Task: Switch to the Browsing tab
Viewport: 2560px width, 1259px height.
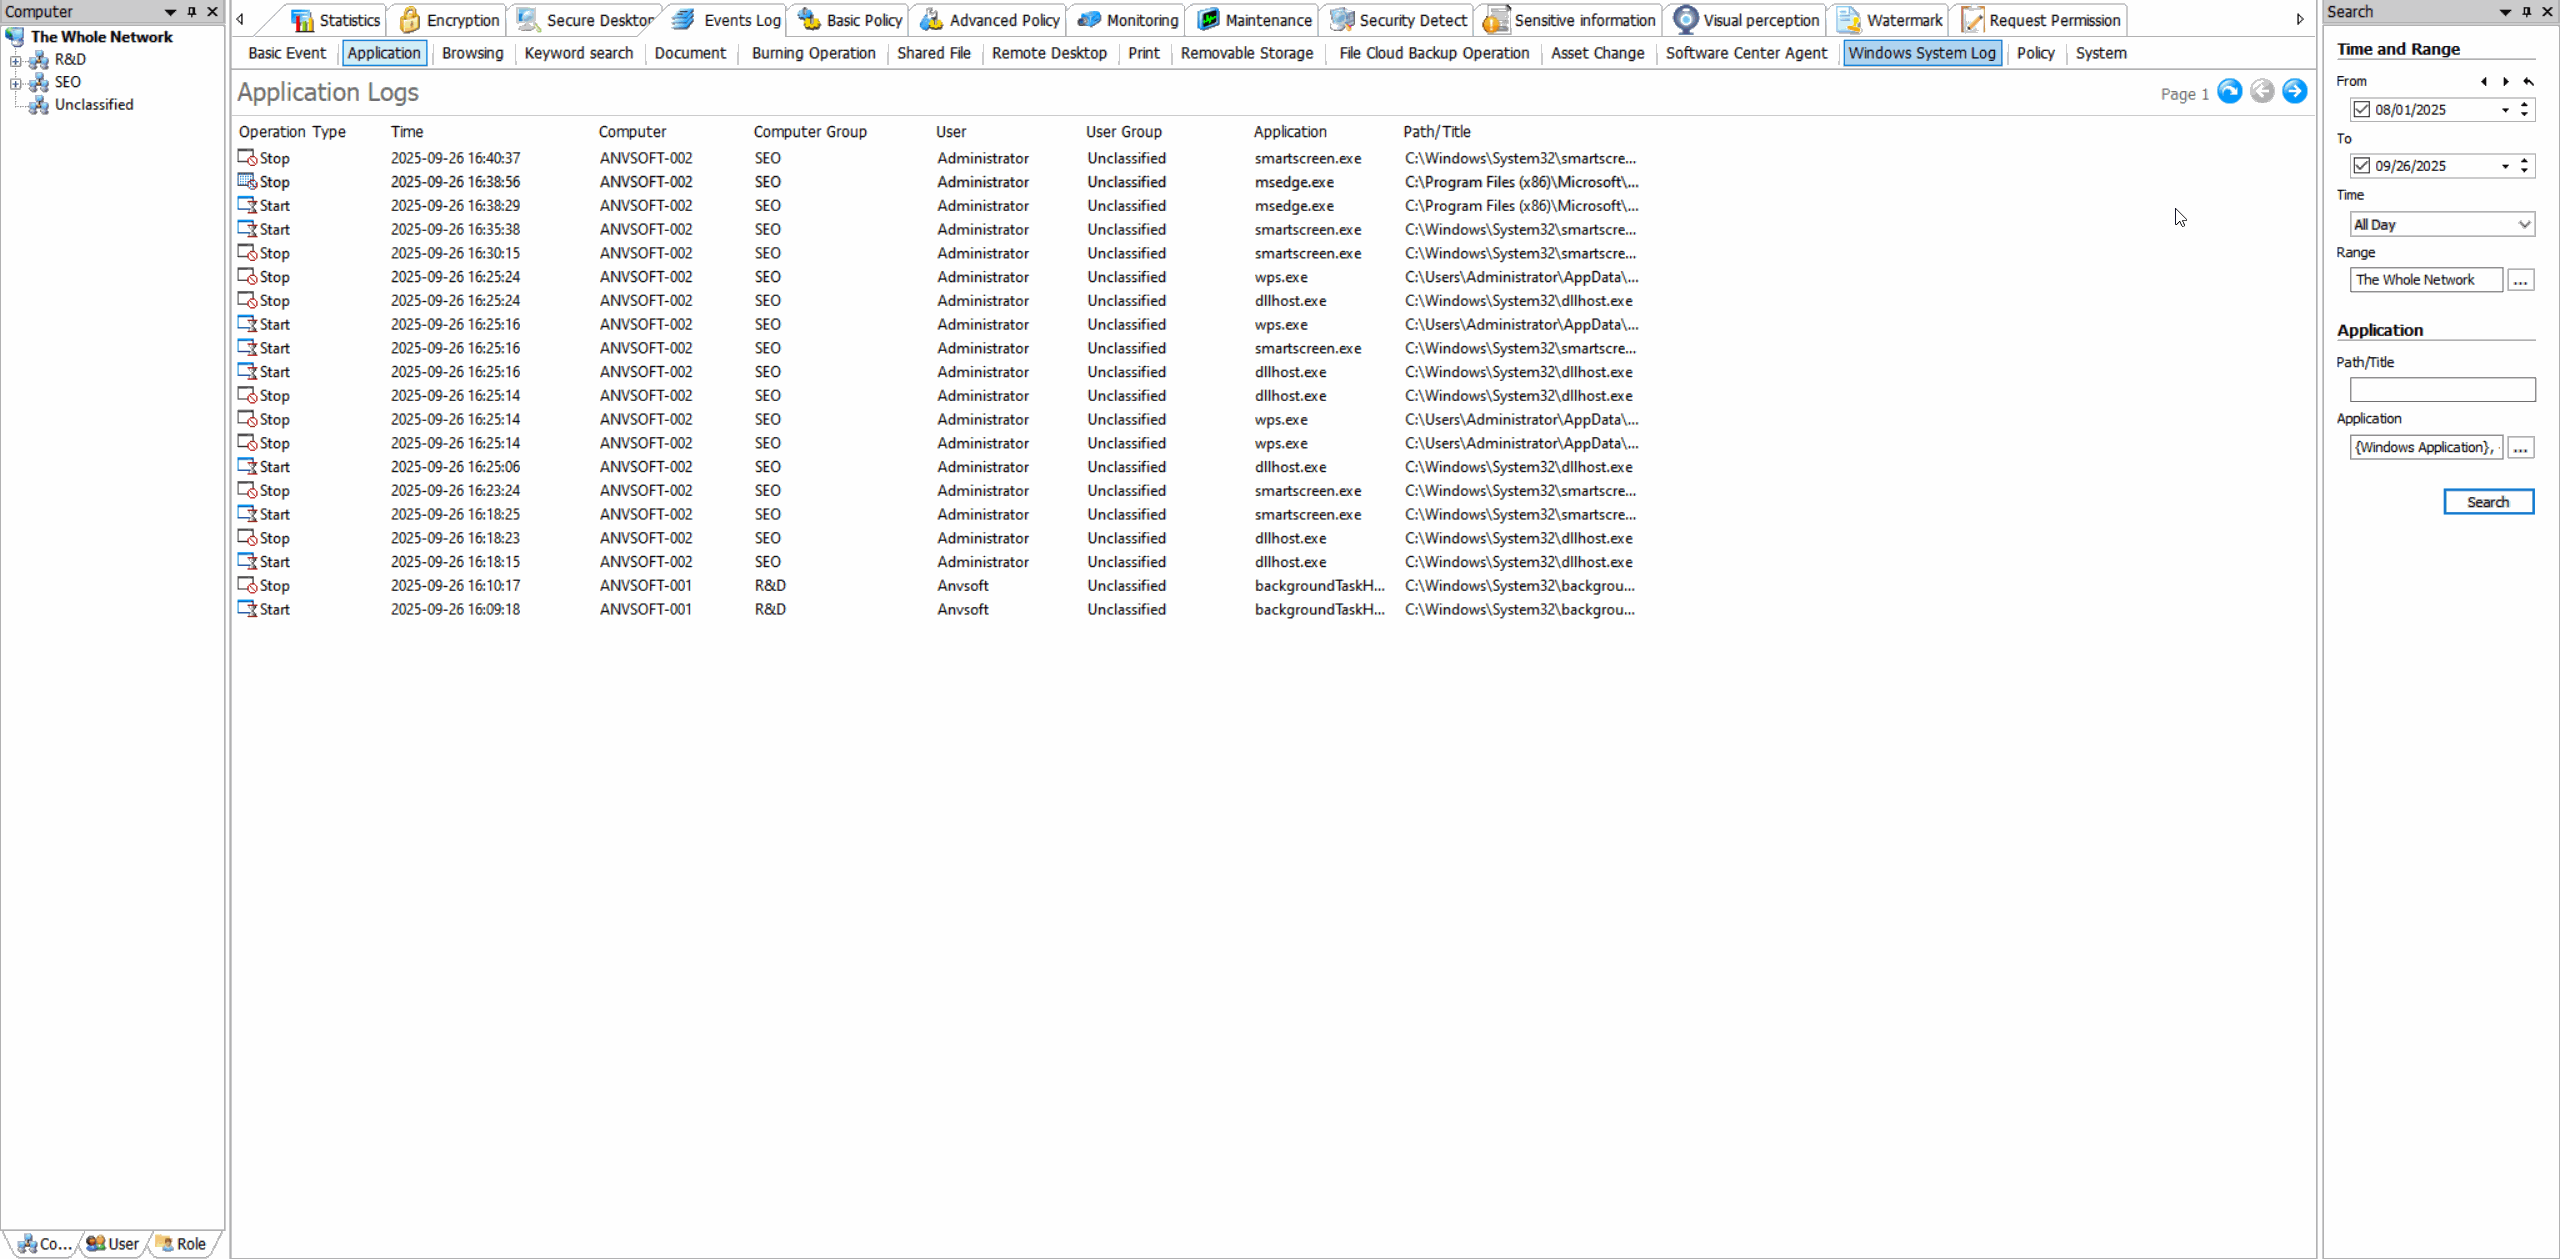Action: click(471, 53)
